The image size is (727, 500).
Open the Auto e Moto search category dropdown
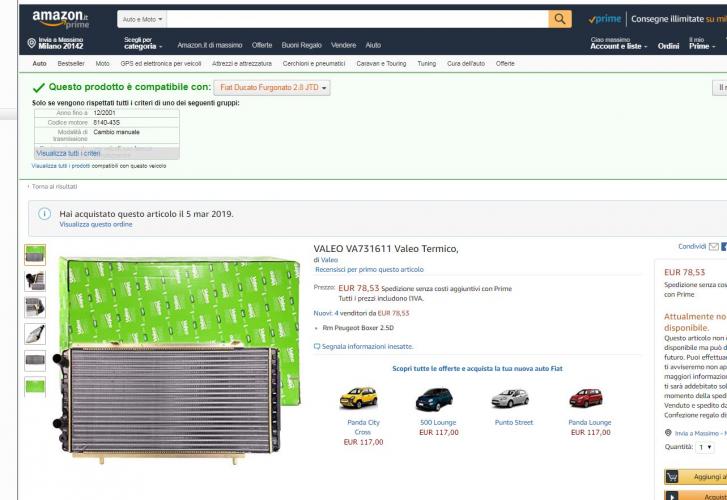(142, 19)
